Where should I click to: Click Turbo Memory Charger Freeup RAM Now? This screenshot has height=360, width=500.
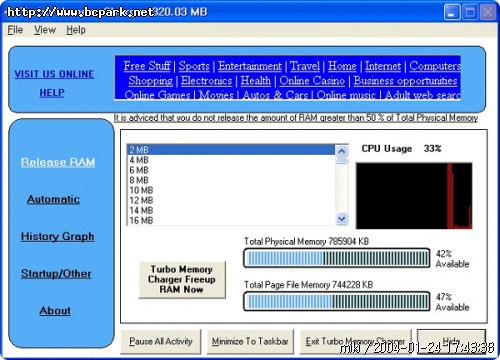coord(182,279)
